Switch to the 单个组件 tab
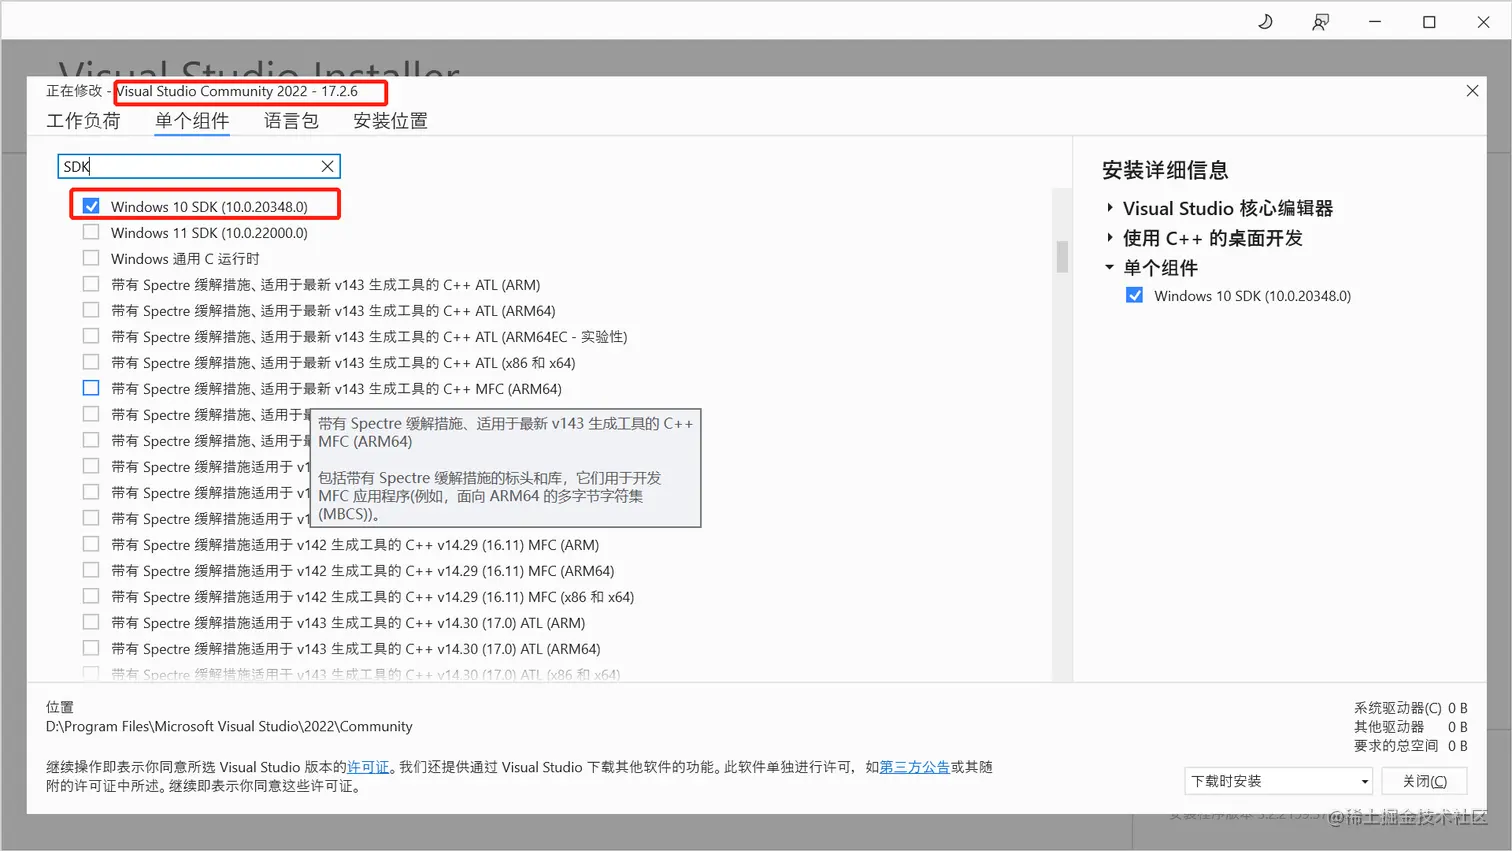 tap(192, 121)
